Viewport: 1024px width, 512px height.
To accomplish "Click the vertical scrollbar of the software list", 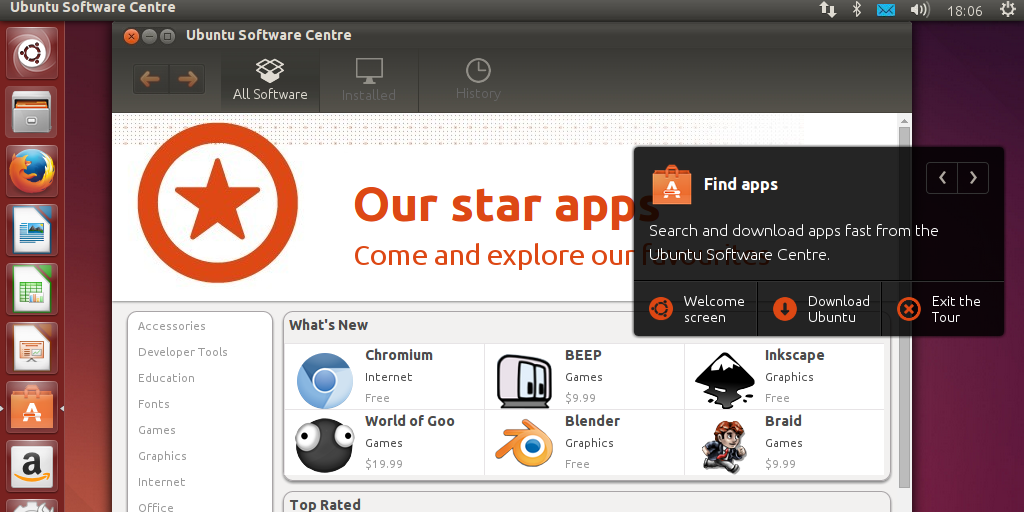I will tap(904, 307).
